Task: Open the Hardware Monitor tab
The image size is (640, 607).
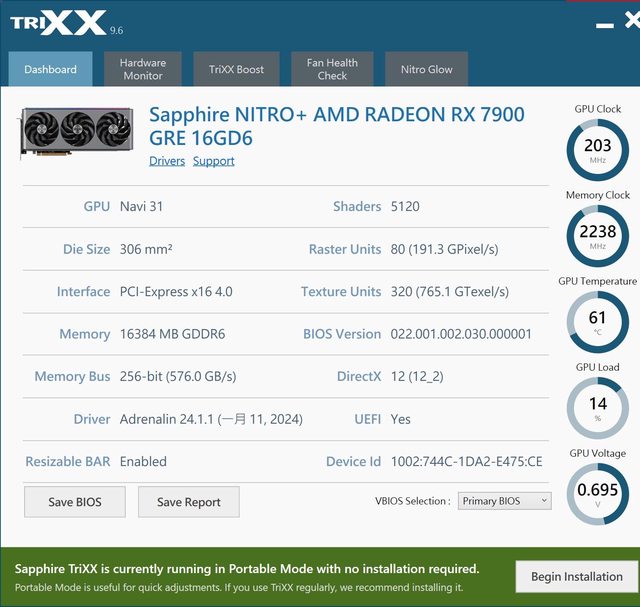Action: point(143,69)
